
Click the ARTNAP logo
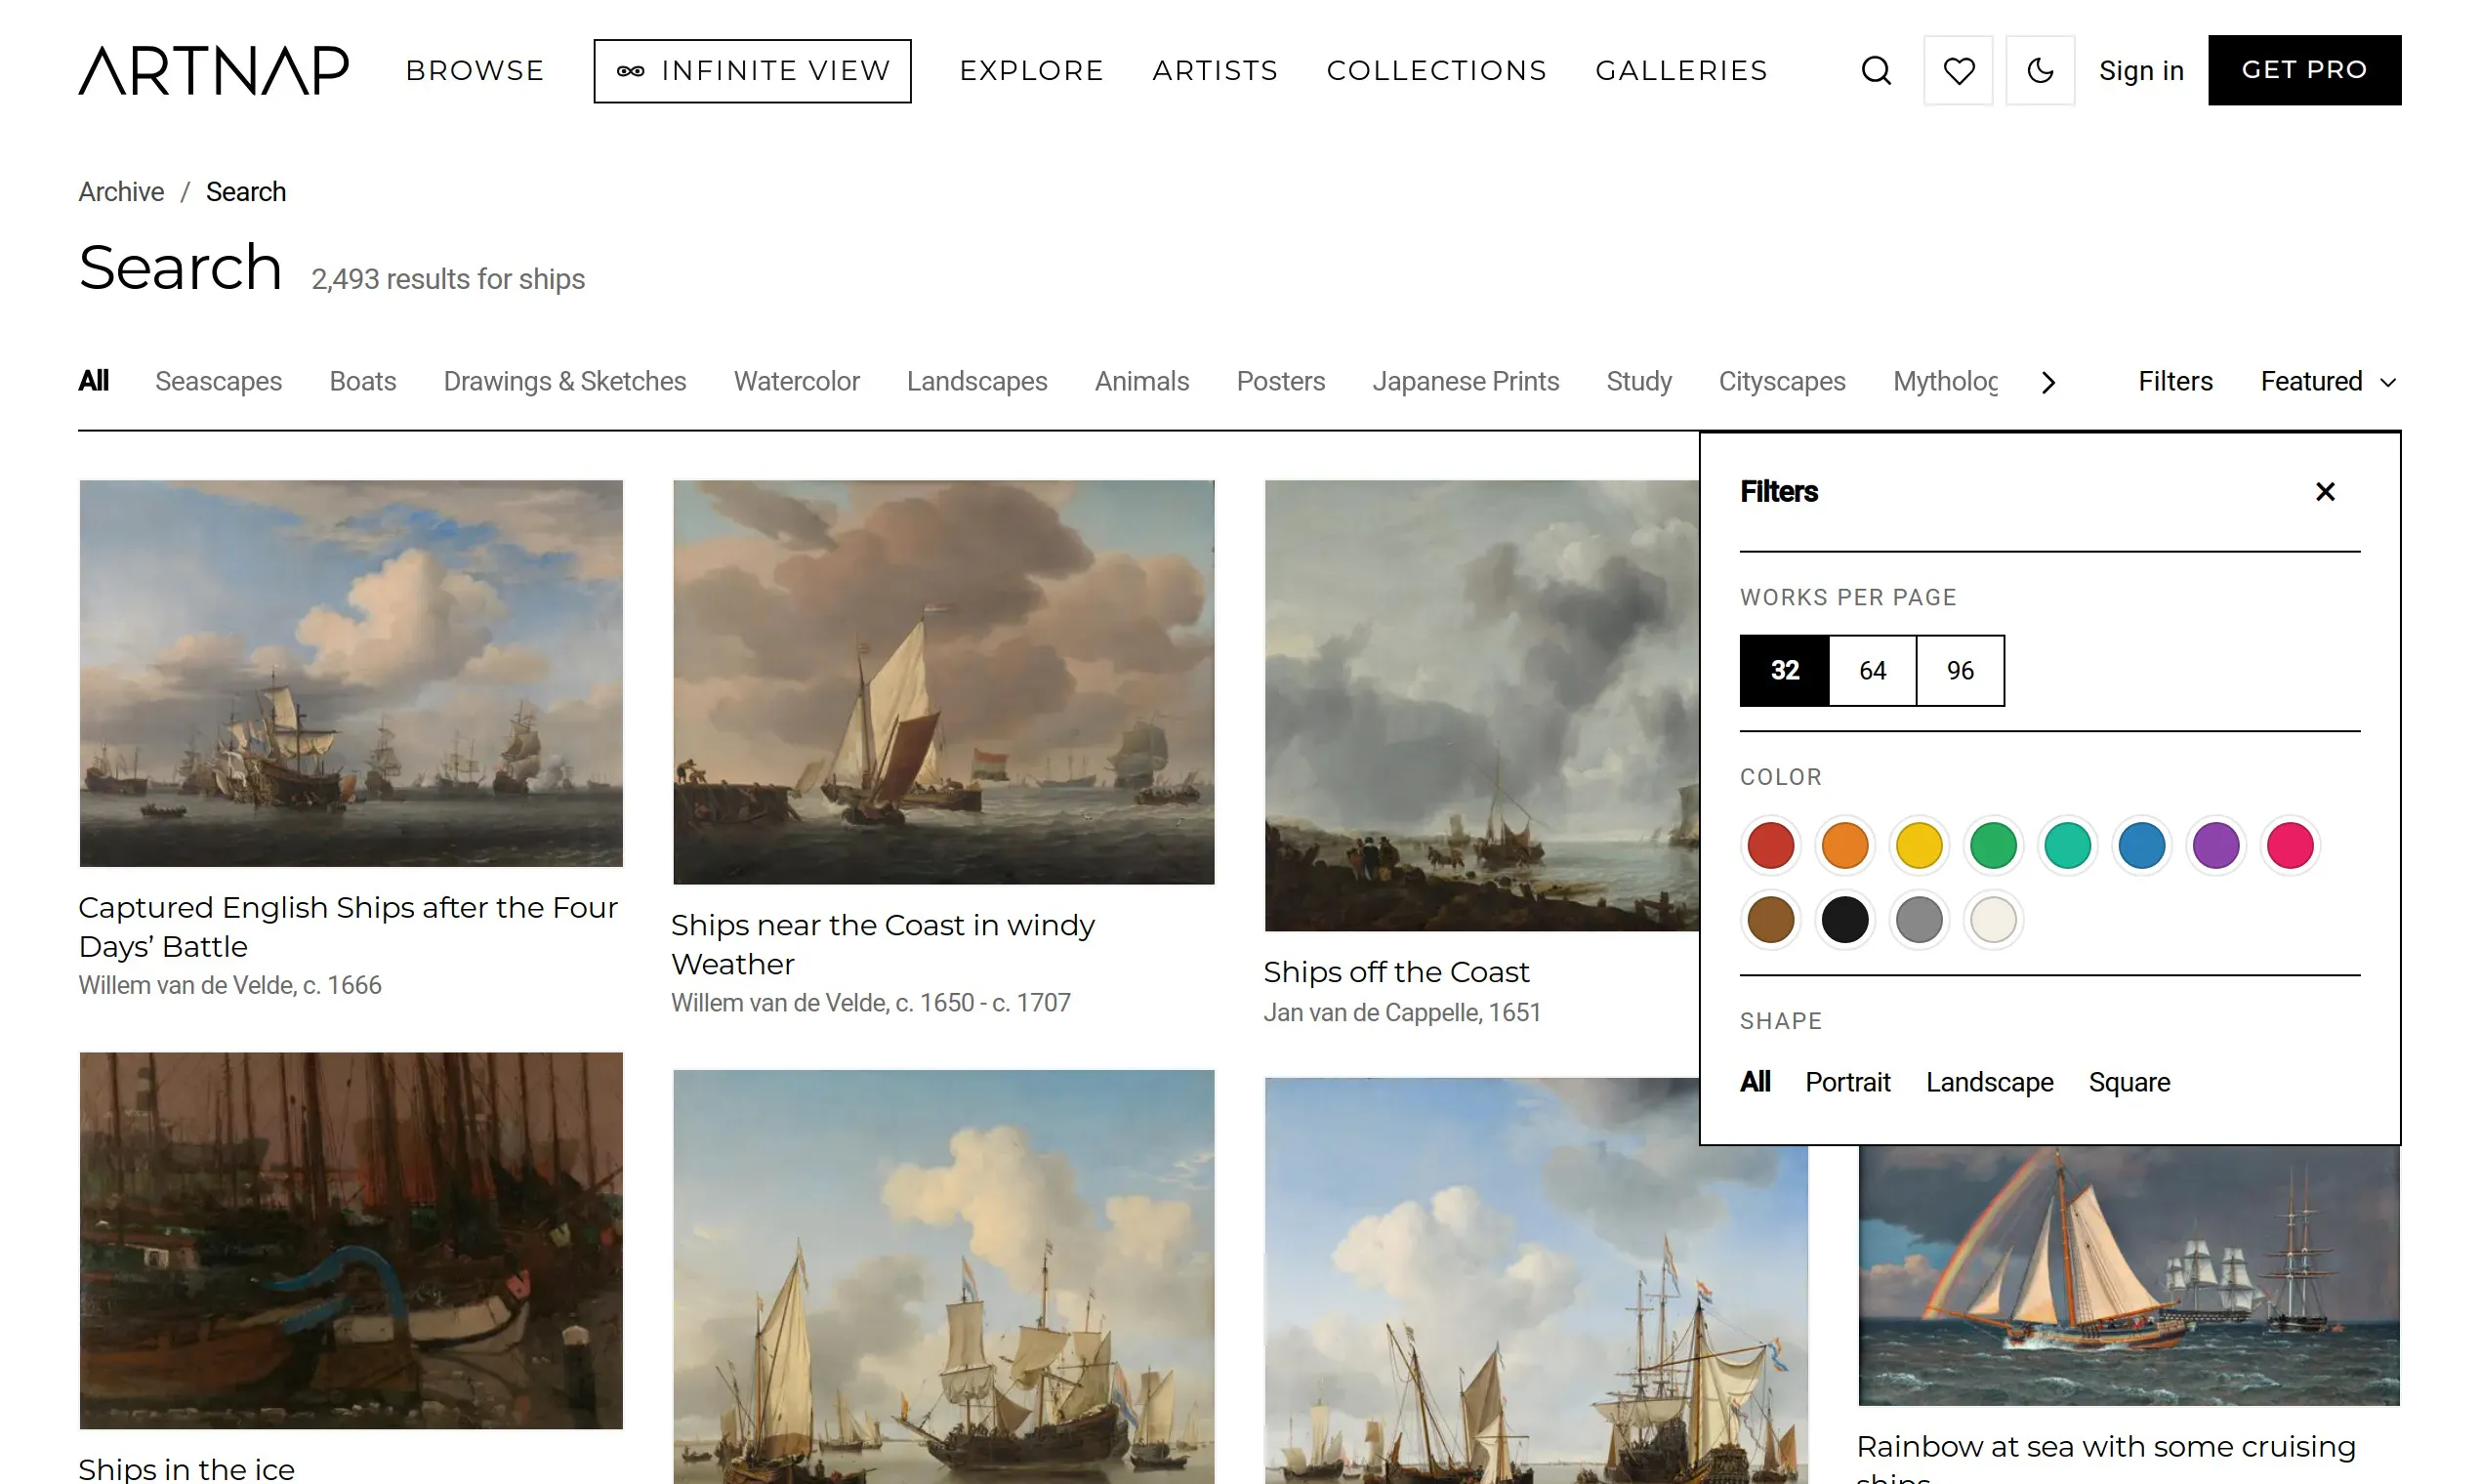[x=214, y=70]
